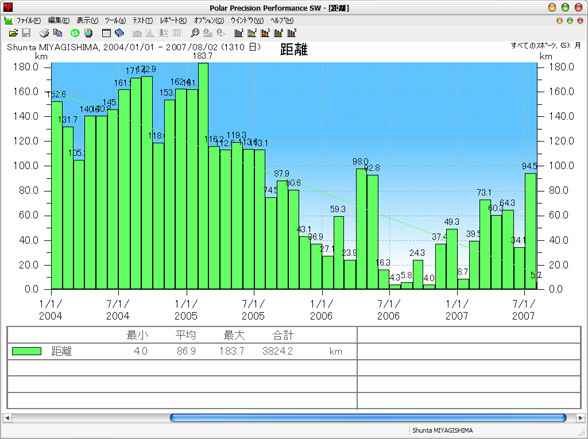Click the report chart icon numbered 5

[291, 33]
